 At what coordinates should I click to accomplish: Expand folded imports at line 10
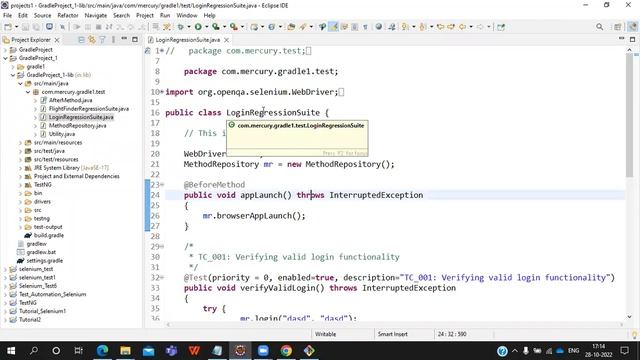162,92
